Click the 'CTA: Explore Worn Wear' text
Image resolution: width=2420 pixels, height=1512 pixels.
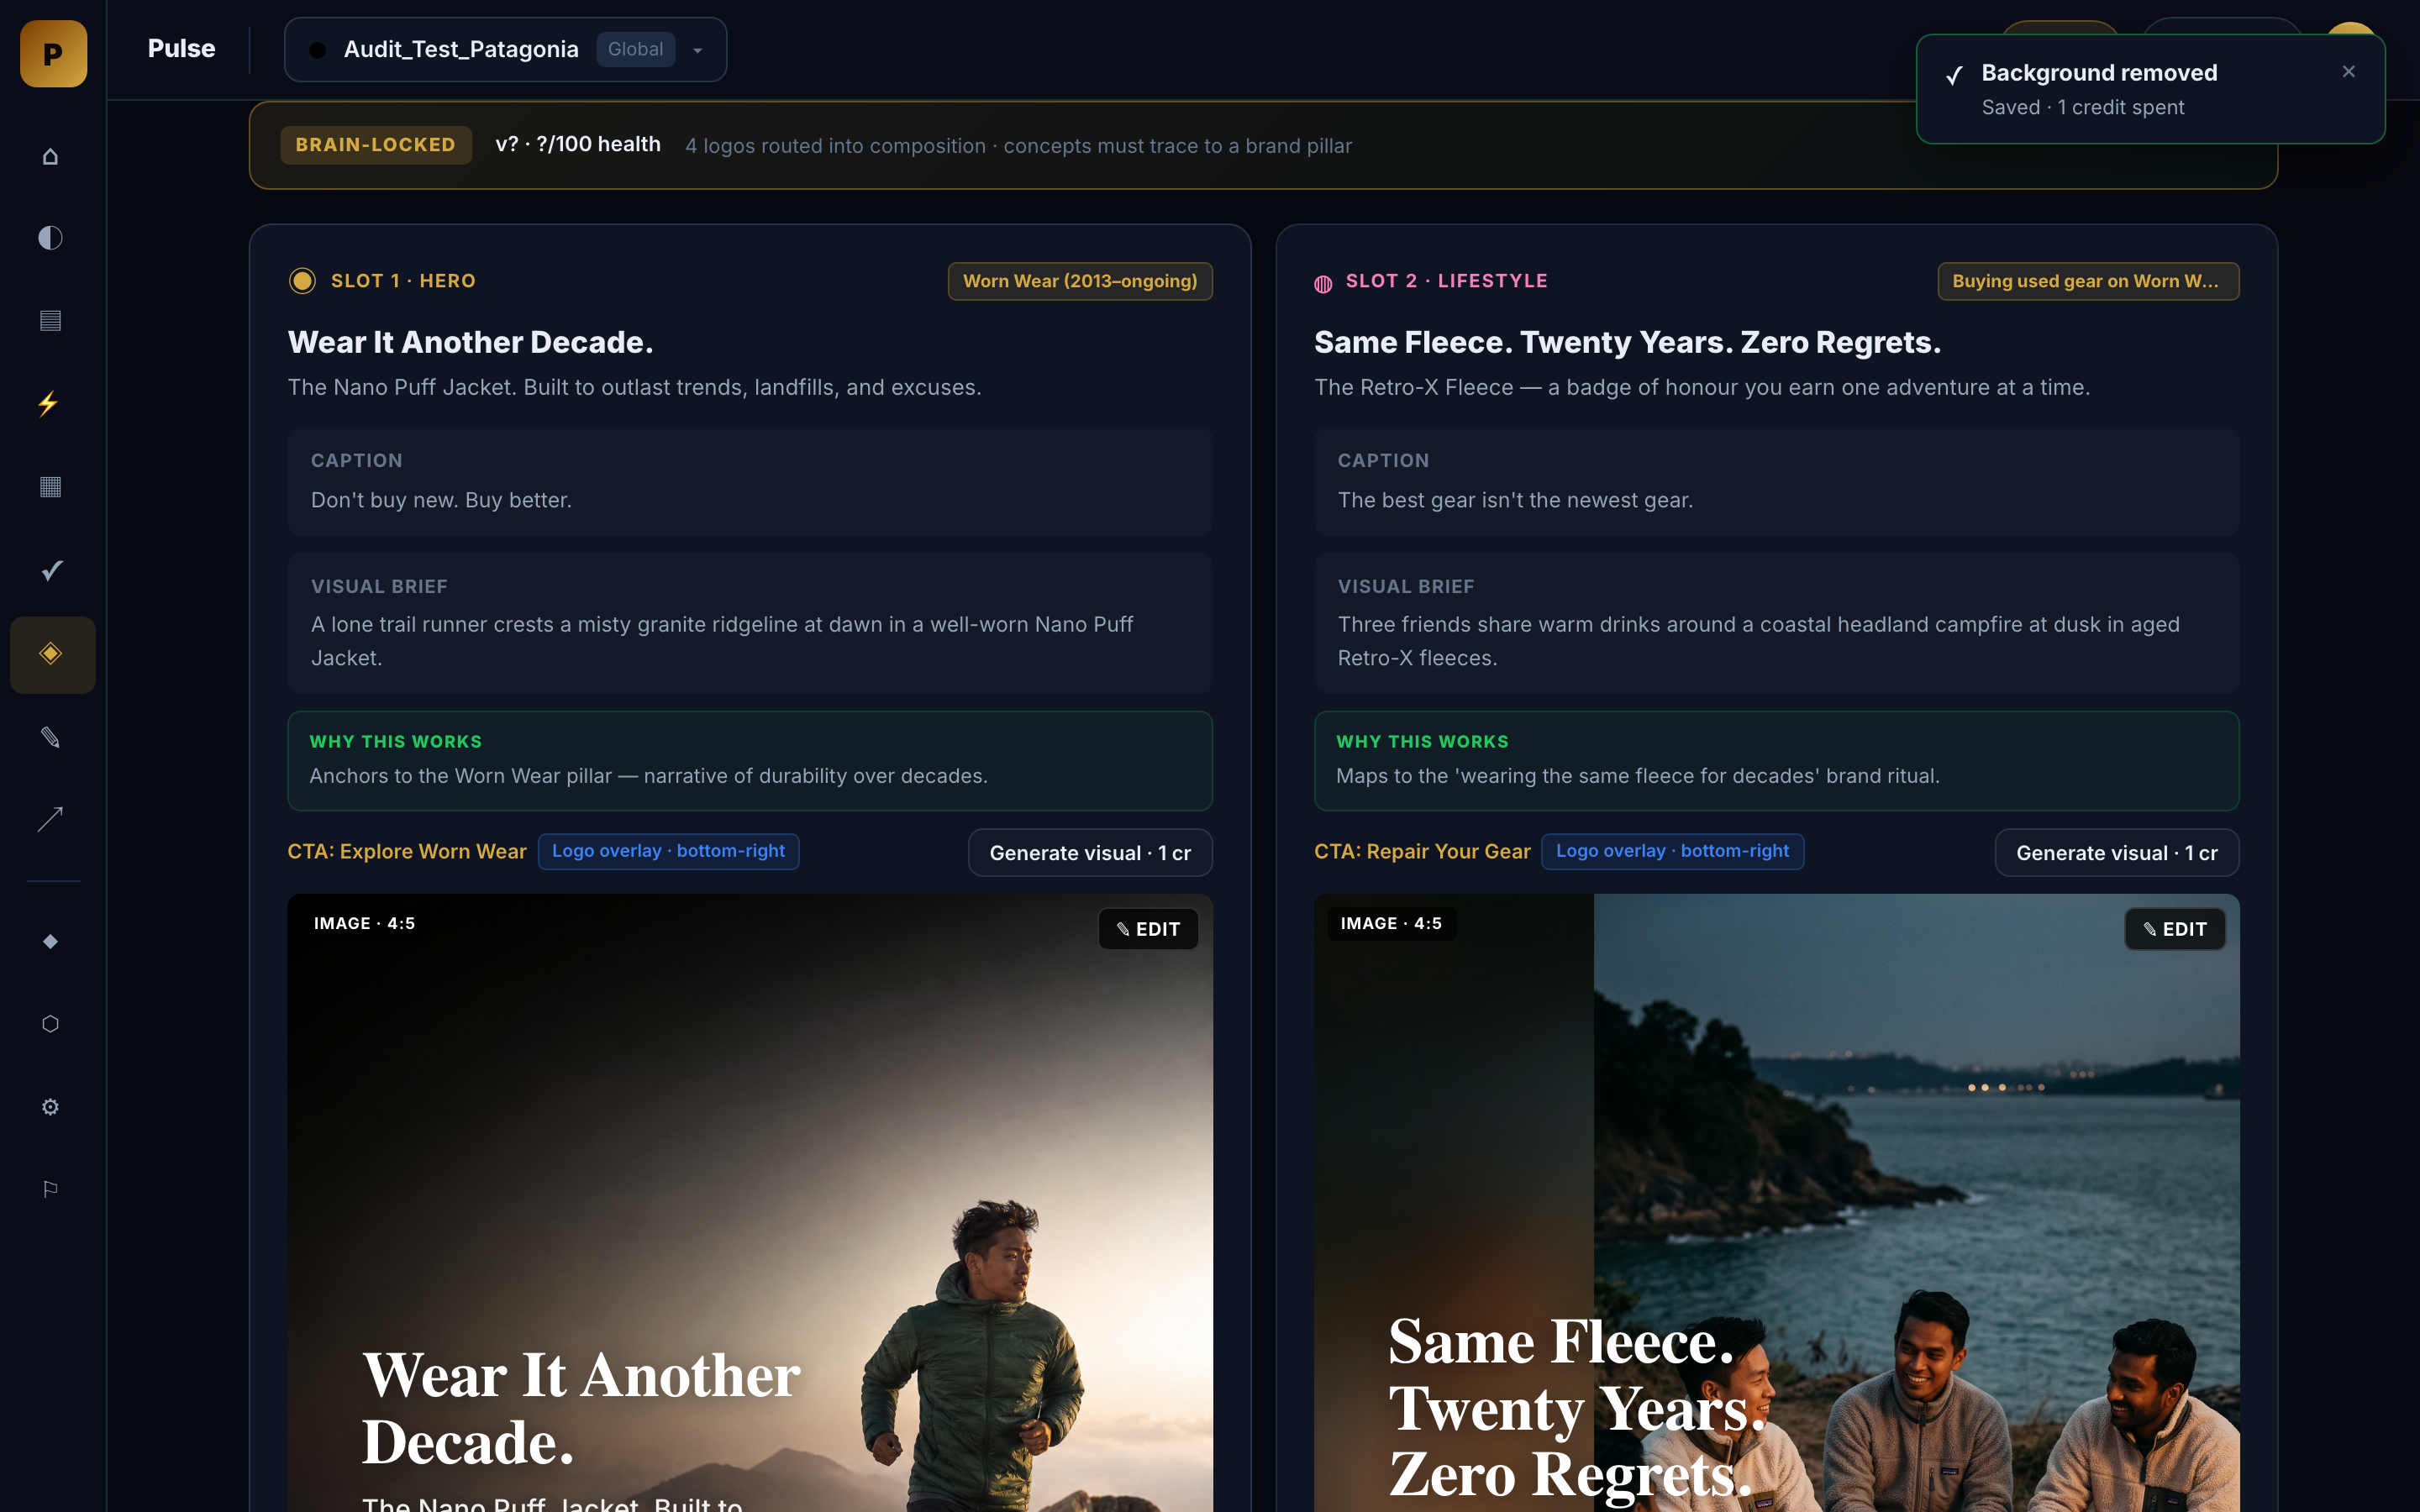pyautogui.click(x=407, y=851)
